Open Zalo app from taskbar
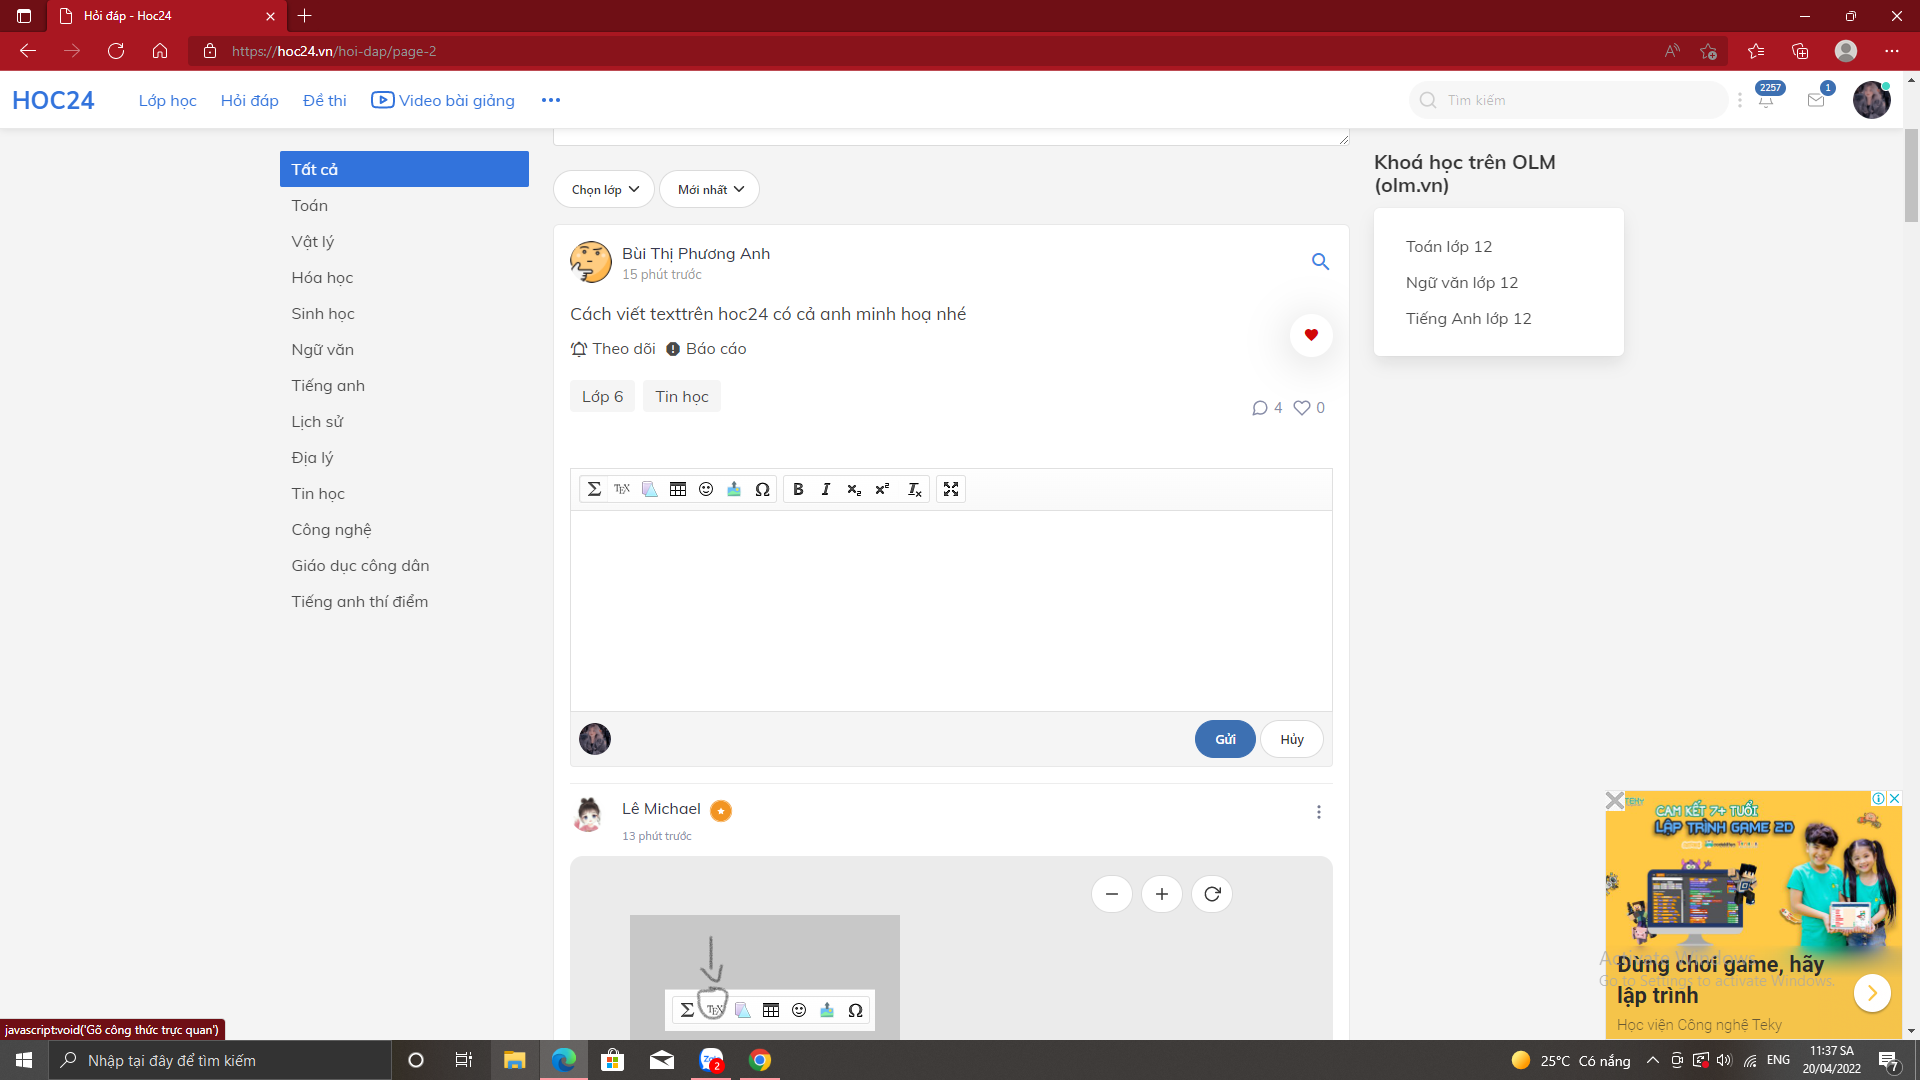Screen dimensions: 1920x1080 tap(711, 1060)
